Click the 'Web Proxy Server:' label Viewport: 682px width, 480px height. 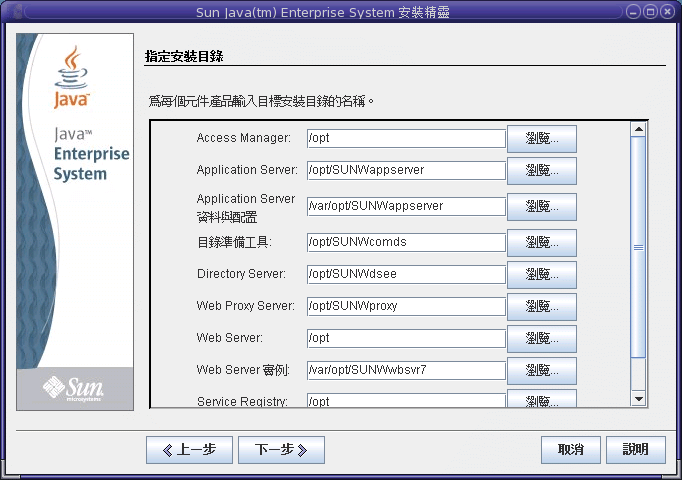246,306
